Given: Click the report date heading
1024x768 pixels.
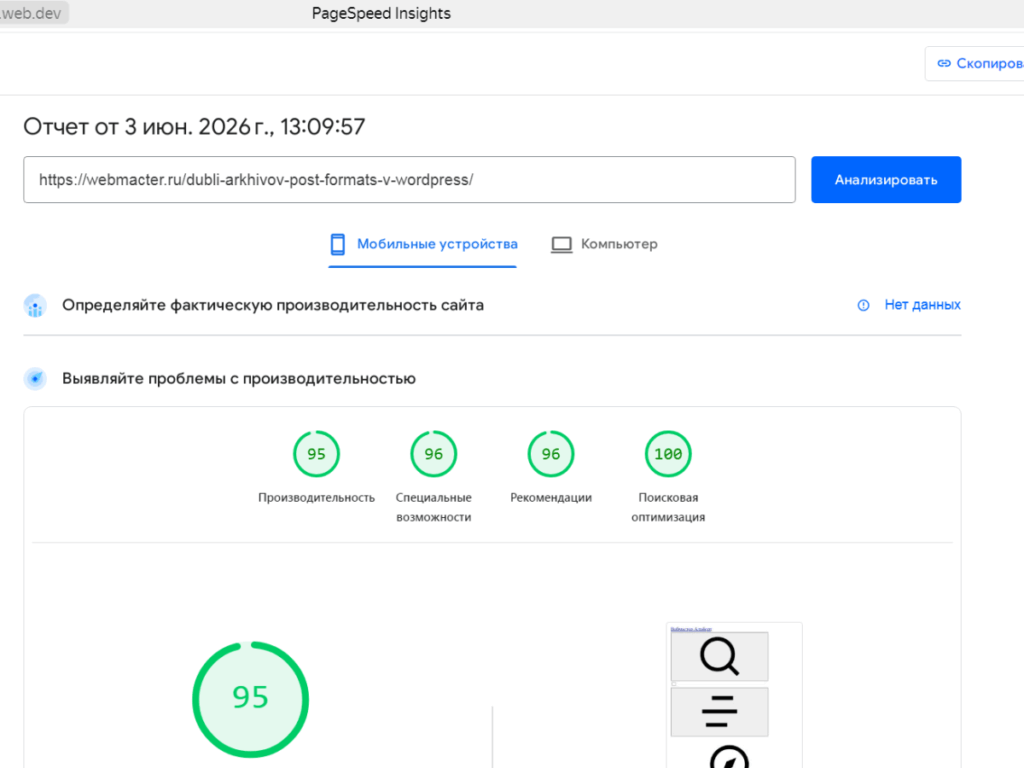Looking at the screenshot, I should point(194,127).
